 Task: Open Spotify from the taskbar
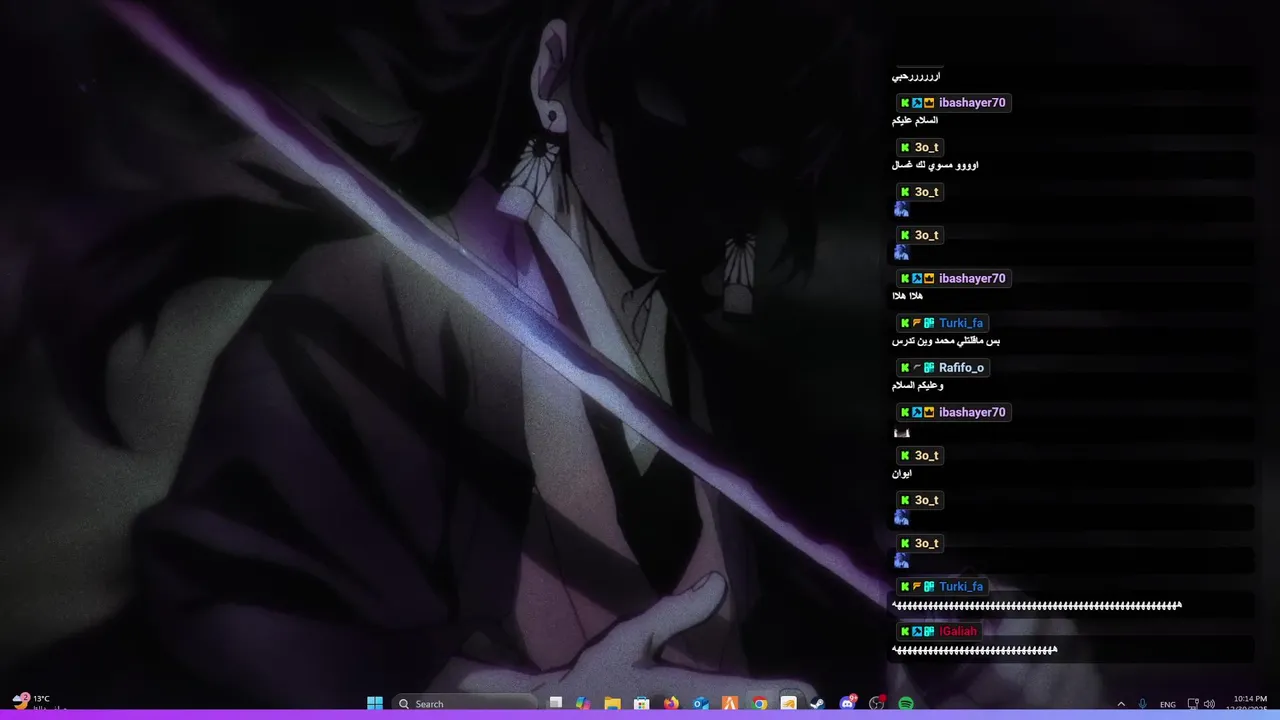[x=906, y=703]
